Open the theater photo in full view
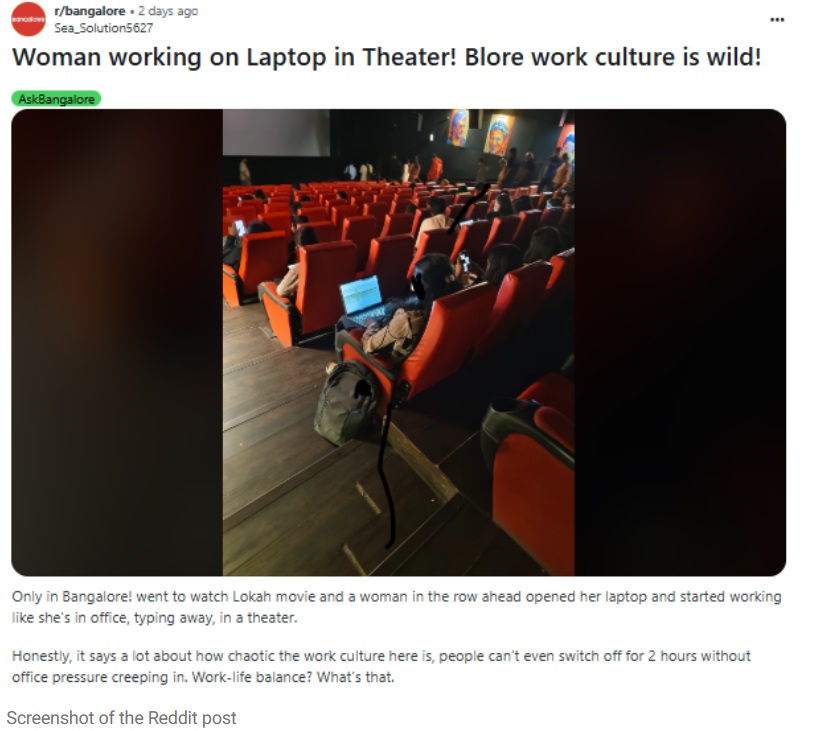Screen dimensions: 829x731 point(398,343)
